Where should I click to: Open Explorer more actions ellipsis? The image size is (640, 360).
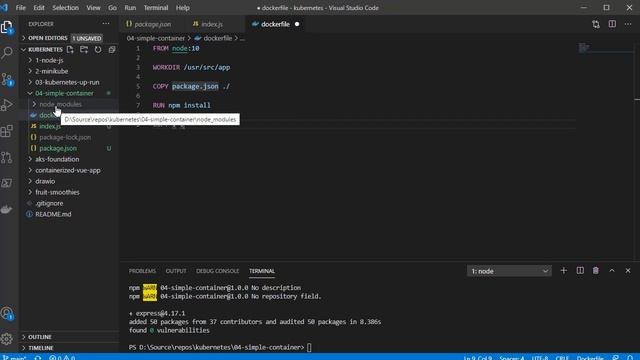106,24
